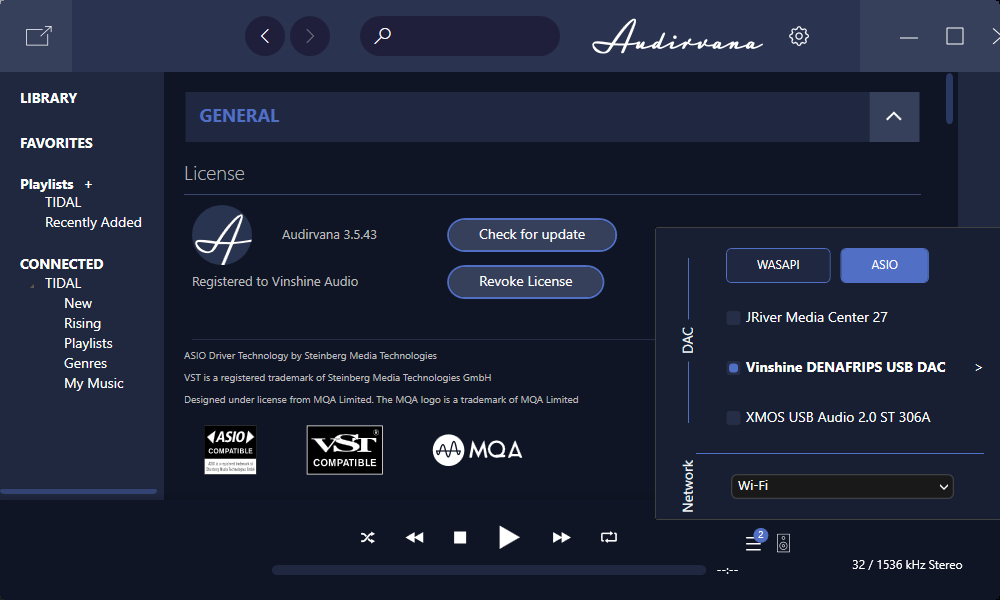This screenshot has height=600, width=1000.
Task: Click Registered to Vinshine Audio text
Action: click(x=275, y=282)
